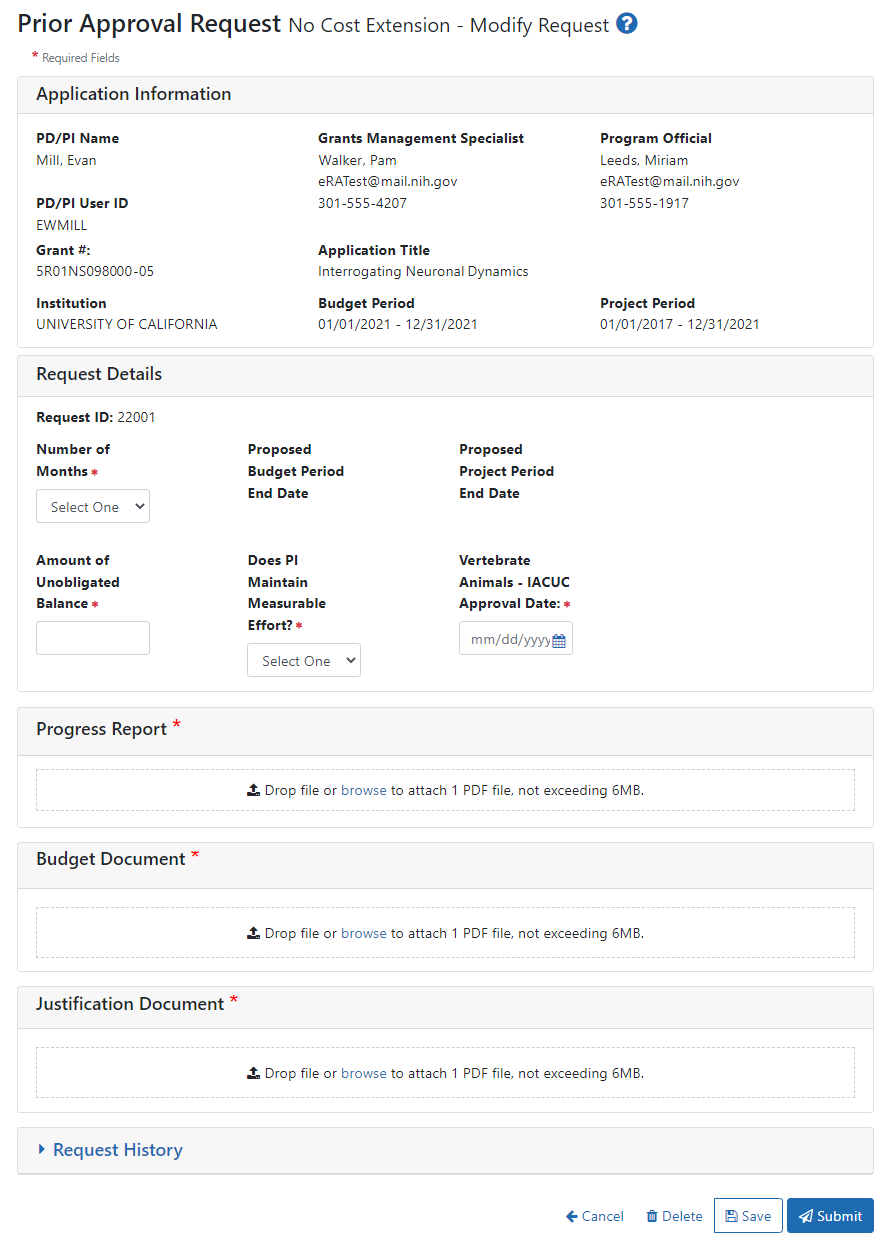Click the blue help question mark icon
This screenshot has height=1250, width=890.
tap(627, 24)
